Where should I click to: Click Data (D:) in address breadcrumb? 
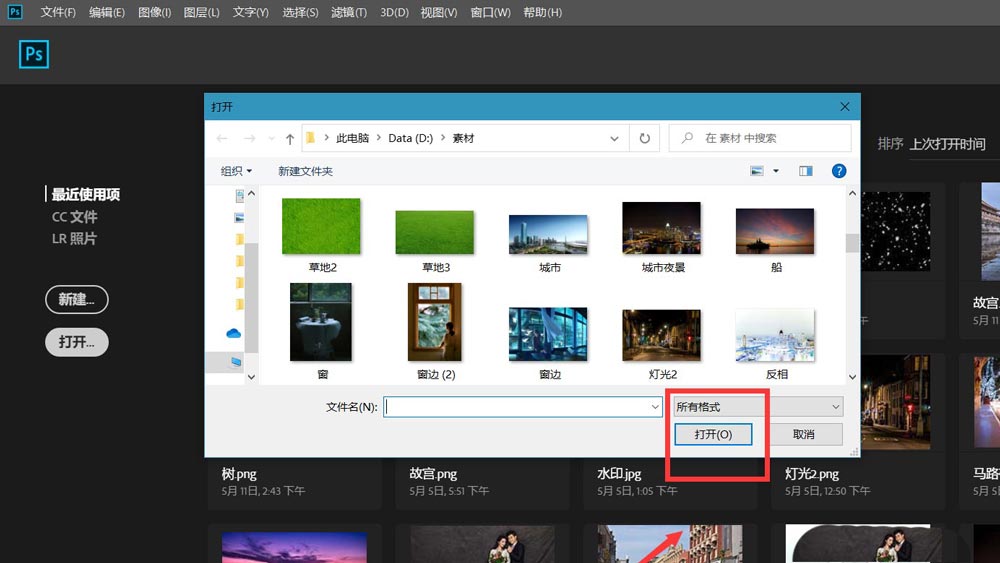pos(410,138)
